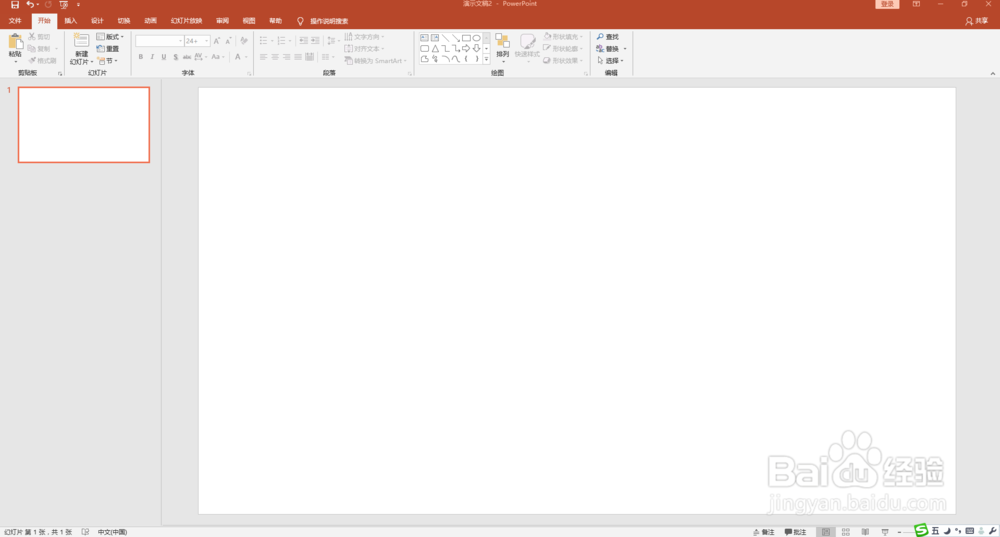Toggle align text right
Screen dimensions: 1000x537
pyautogui.click(x=286, y=57)
